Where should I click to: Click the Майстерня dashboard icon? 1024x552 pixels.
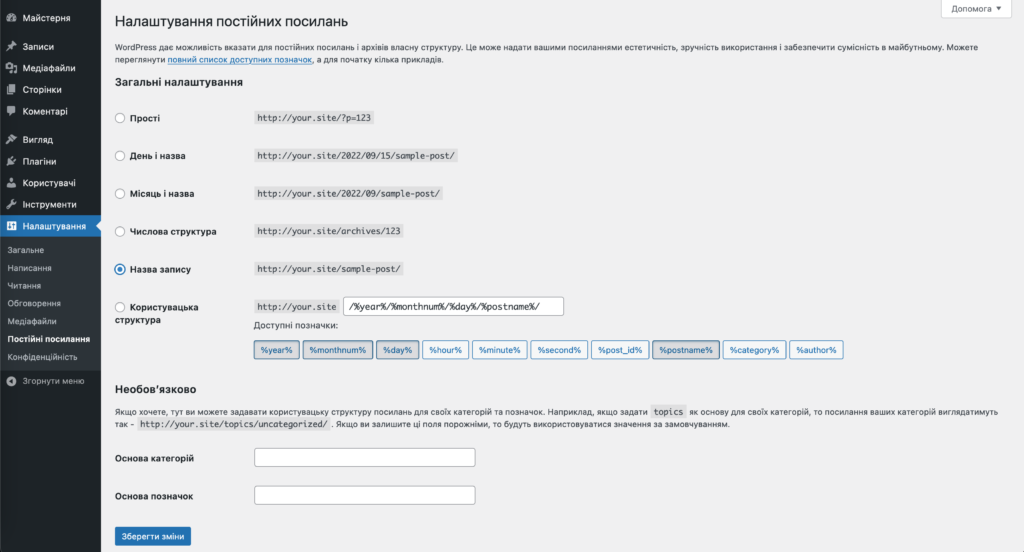(x=11, y=18)
